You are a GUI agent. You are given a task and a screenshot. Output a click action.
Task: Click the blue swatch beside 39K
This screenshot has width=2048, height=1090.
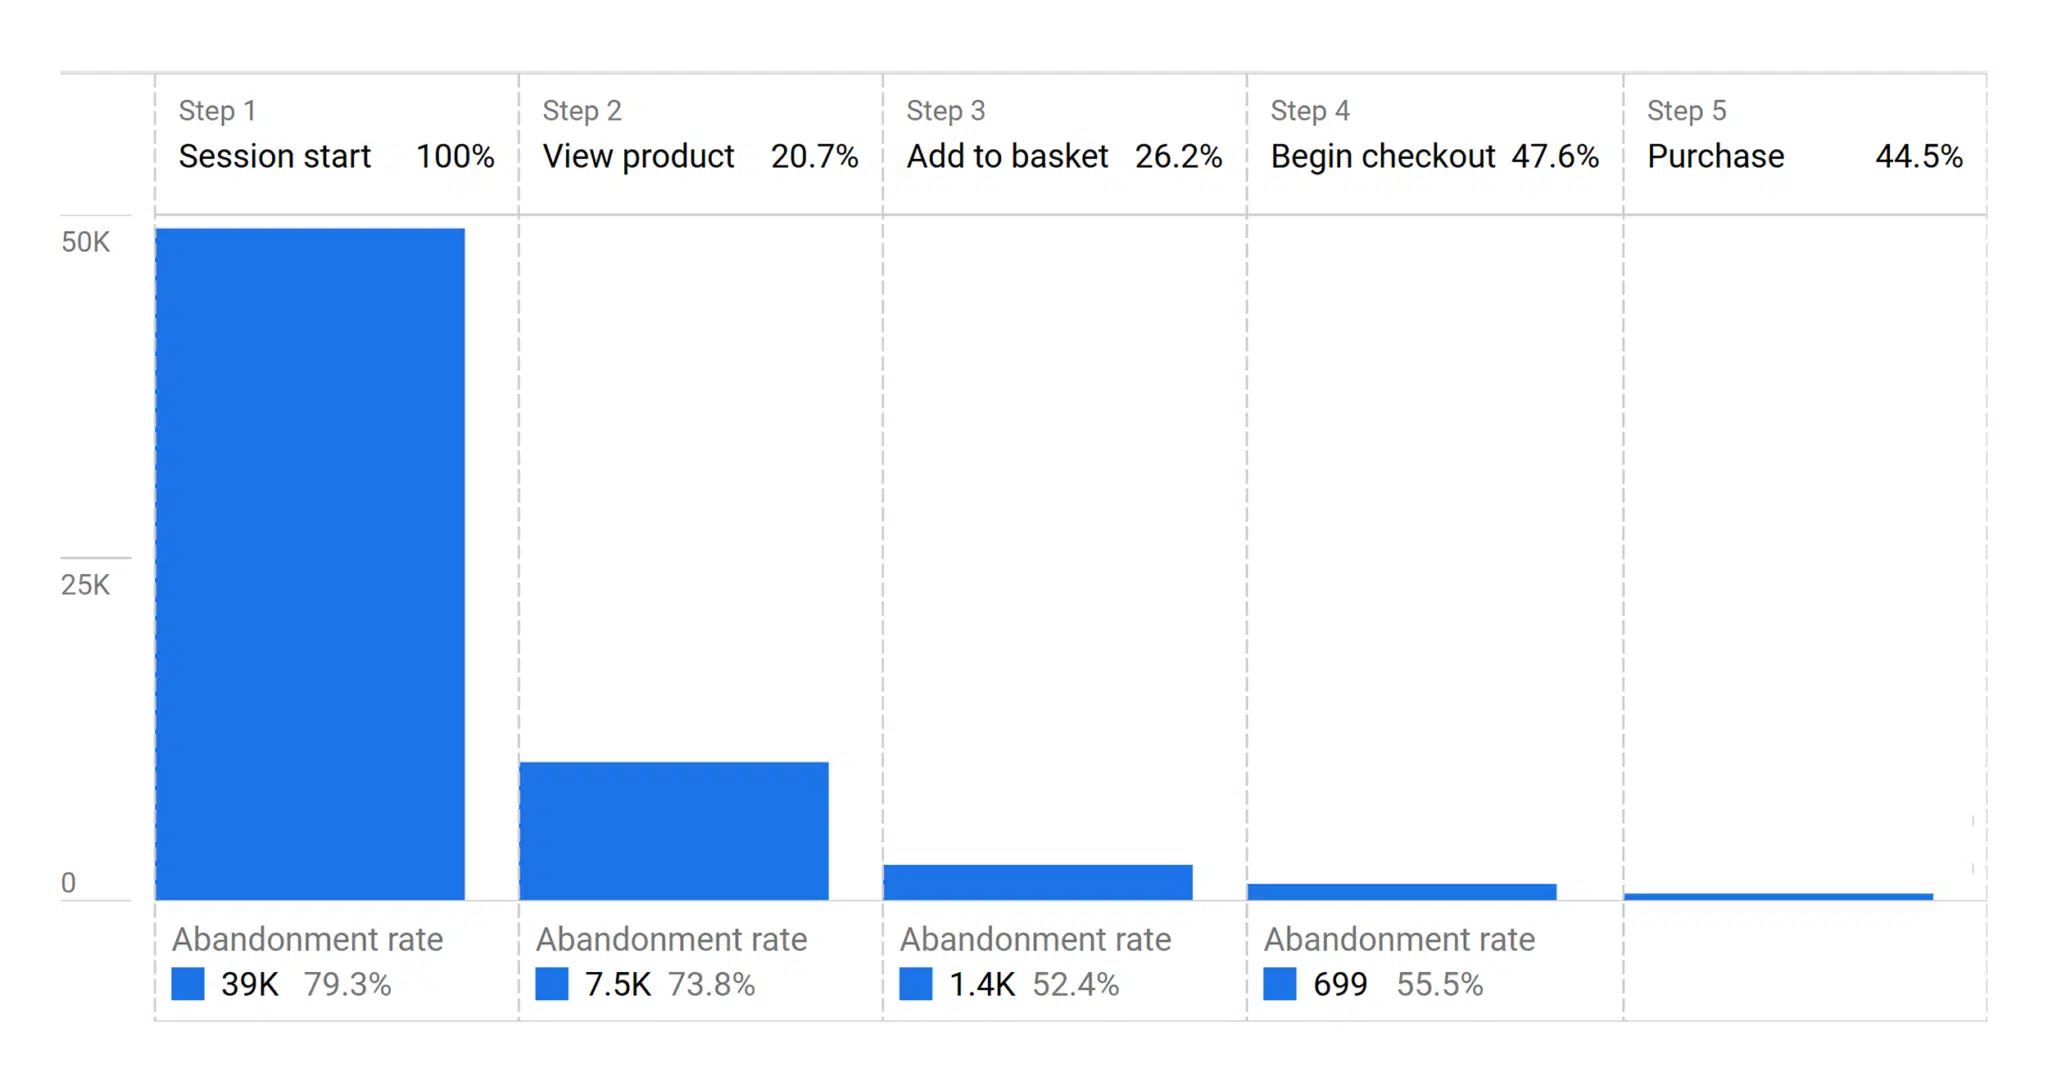[188, 984]
